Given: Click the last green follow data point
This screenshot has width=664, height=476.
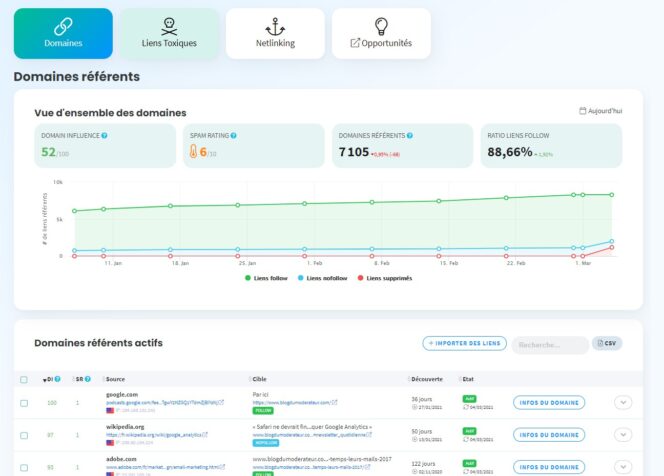Looking at the screenshot, I should tap(611, 195).
